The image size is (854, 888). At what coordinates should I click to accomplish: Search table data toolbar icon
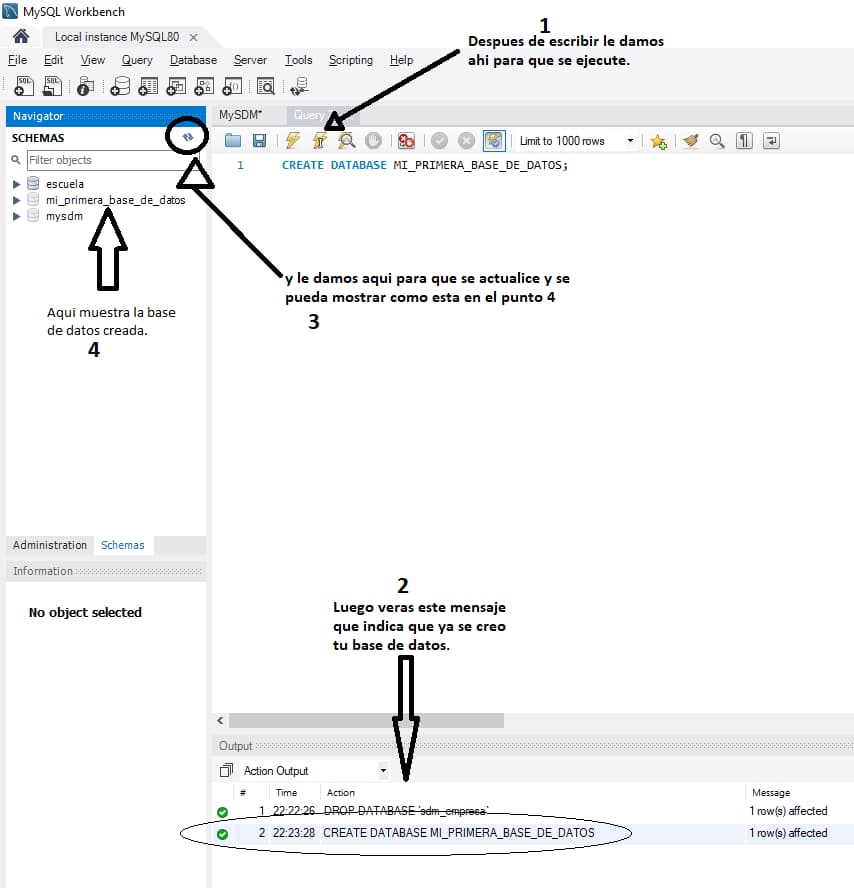(266, 86)
